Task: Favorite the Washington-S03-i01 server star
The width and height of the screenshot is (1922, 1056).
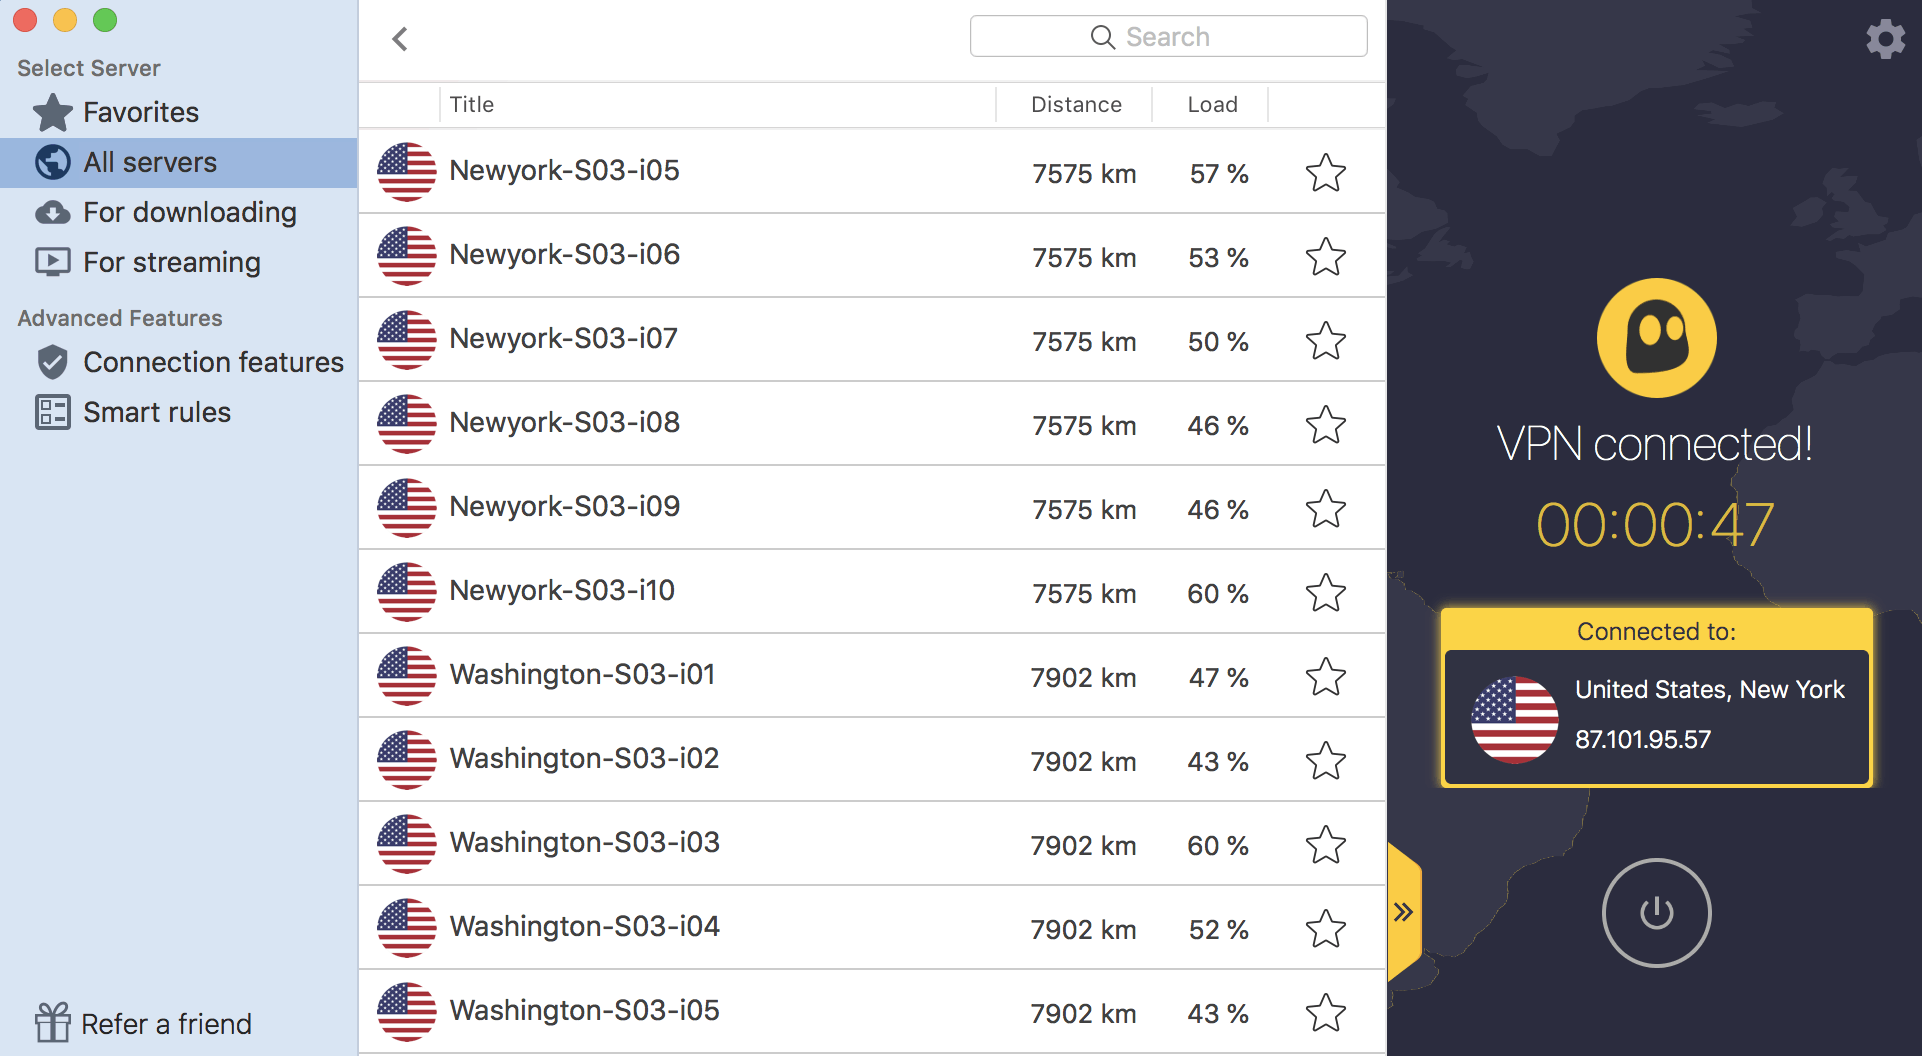Action: pos(1326,677)
